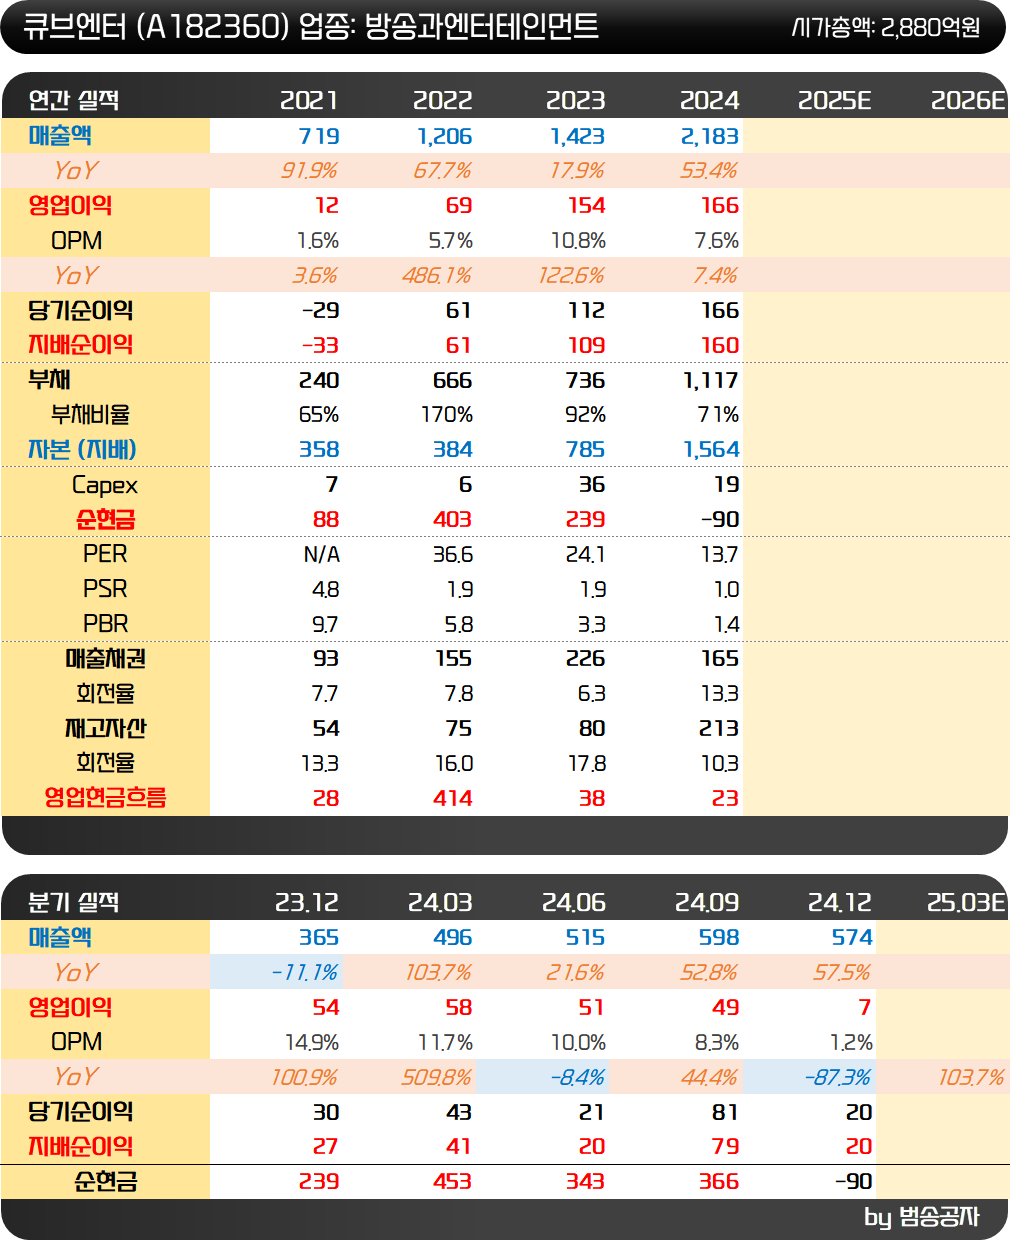Select the 2022 operating cash flow '414'
Viewport: 1011px width, 1240px height.
(x=452, y=798)
